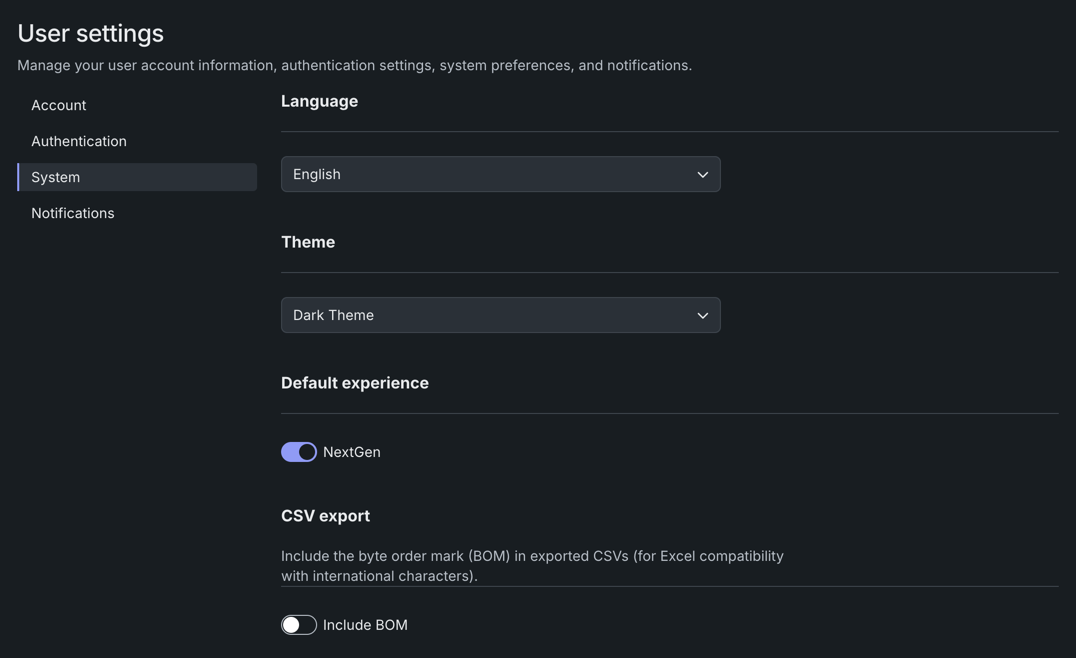The width and height of the screenshot is (1076, 658).
Task: Open the Dark Theme dropdown
Action: [x=500, y=315]
